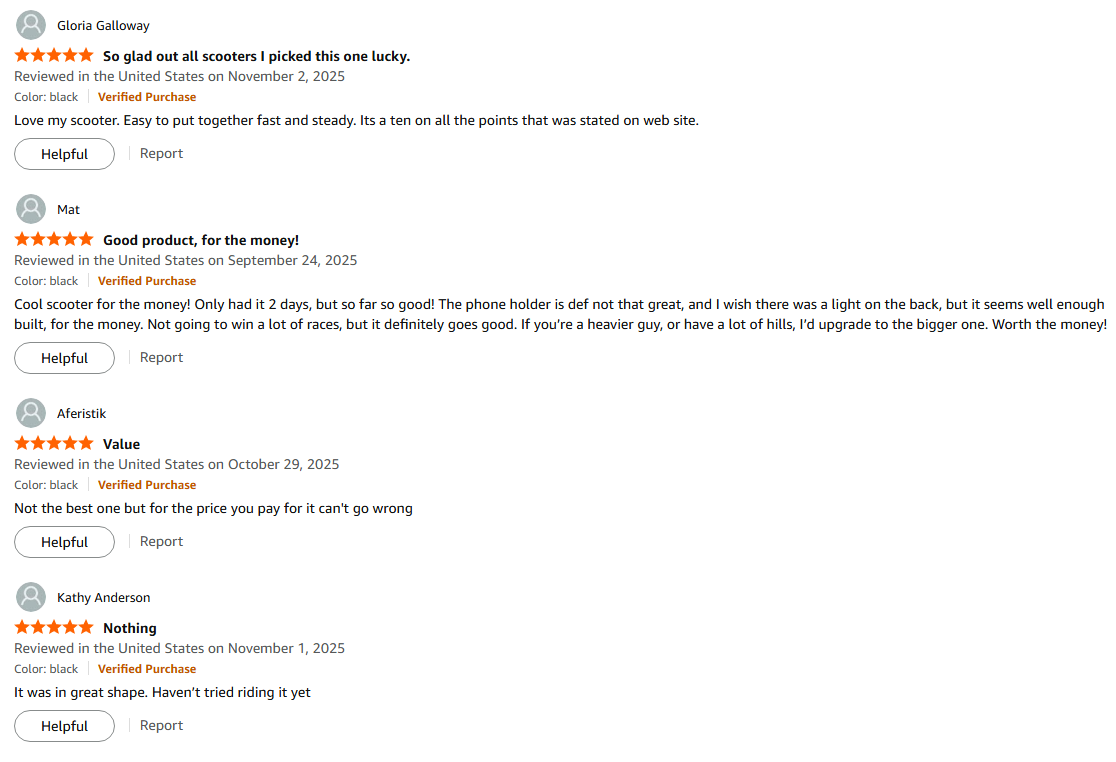This screenshot has width=1116, height=762.
Task: Mark Mat's review as Helpful
Action: [x=64, y=358]
